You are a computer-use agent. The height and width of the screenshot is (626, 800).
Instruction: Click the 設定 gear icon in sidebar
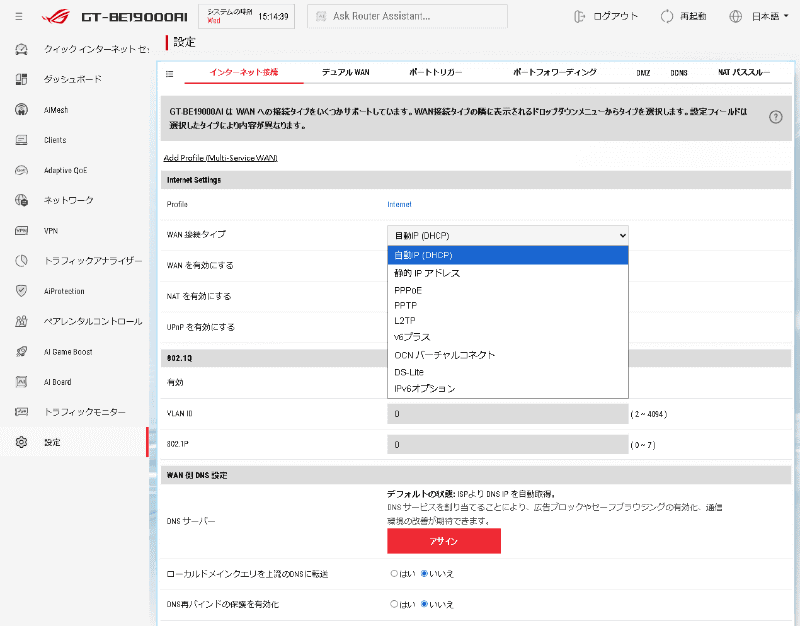[21, 442]
